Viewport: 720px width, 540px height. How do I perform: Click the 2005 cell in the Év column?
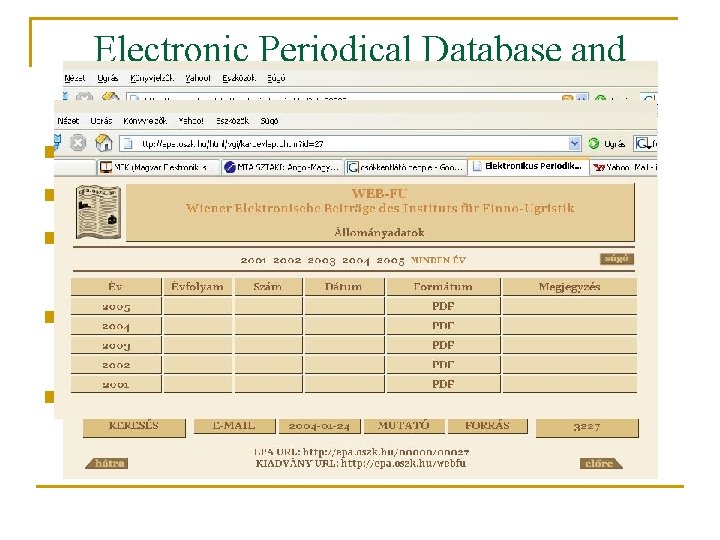click(116, 306)
